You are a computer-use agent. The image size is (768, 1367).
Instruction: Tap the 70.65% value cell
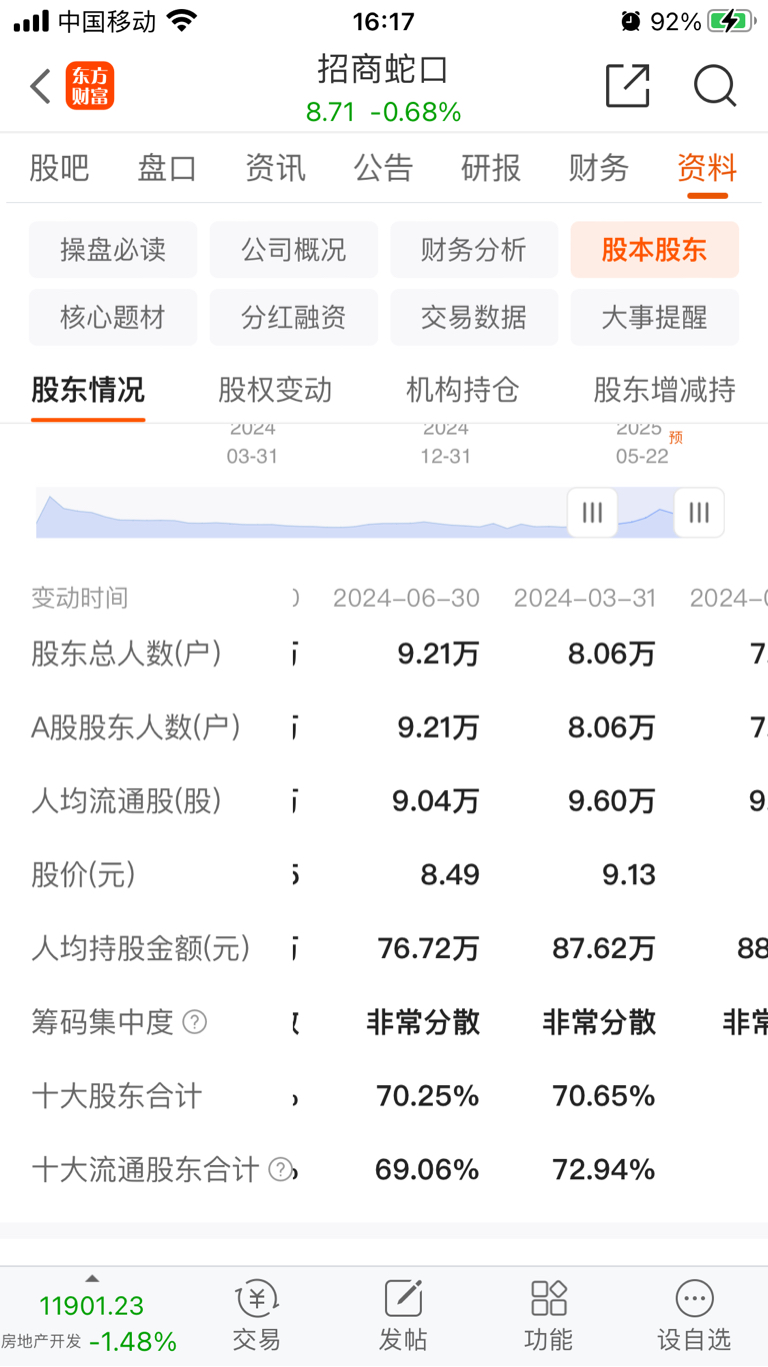click(x=604, y=1096)
